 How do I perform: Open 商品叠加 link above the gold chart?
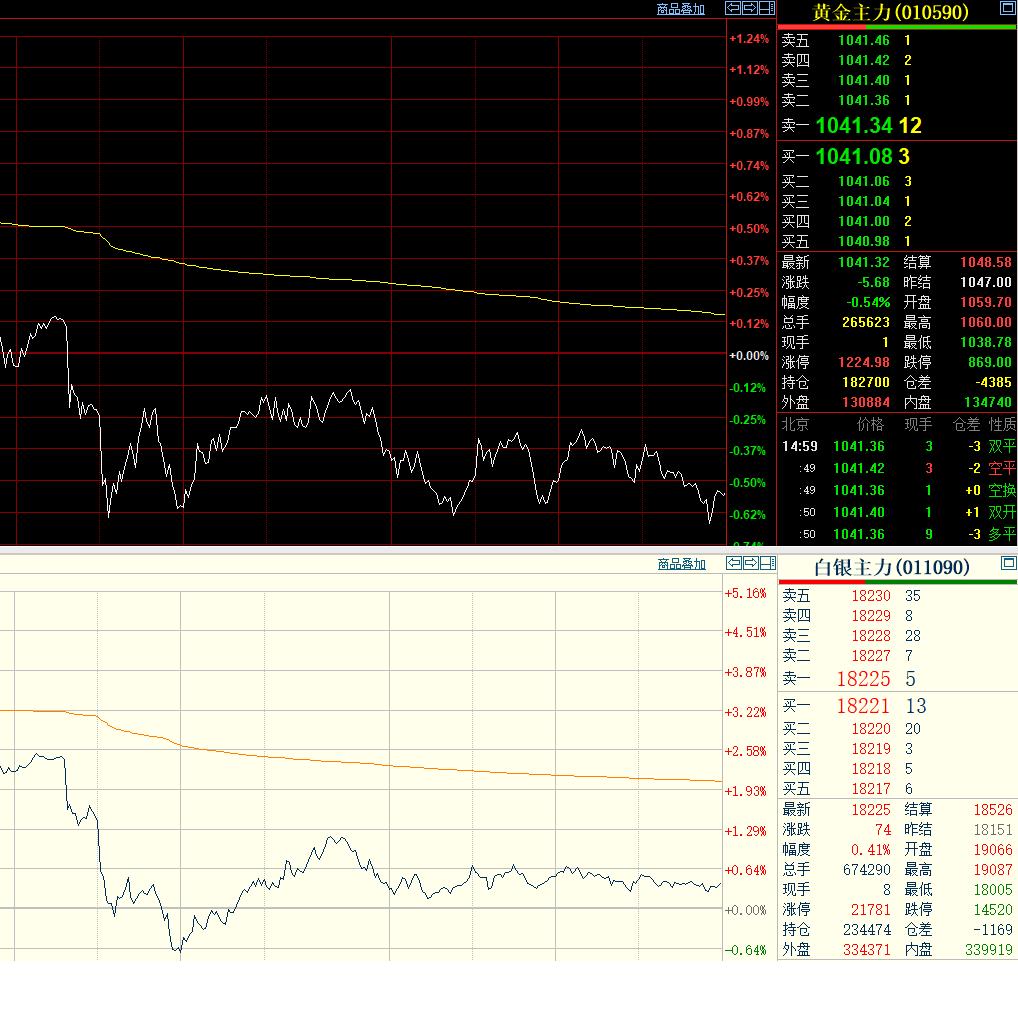[x=681, y=9]
